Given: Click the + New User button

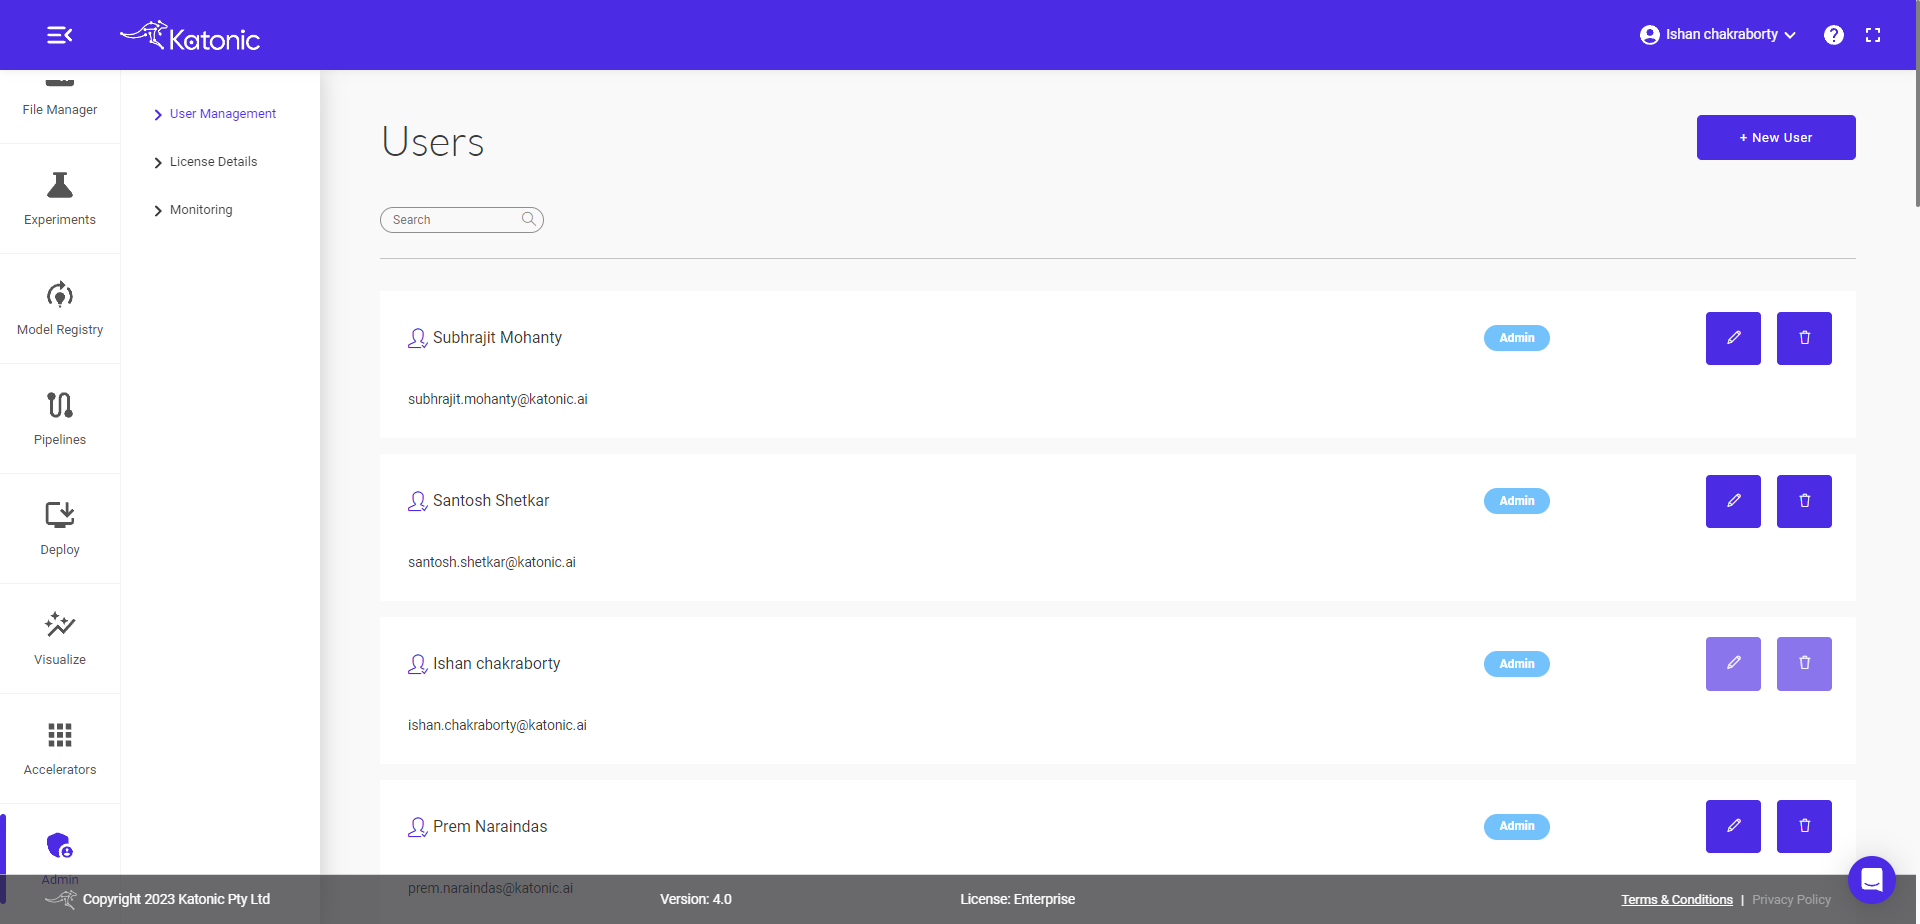Looking at the screenshot, I should [x=1776, y=138].
